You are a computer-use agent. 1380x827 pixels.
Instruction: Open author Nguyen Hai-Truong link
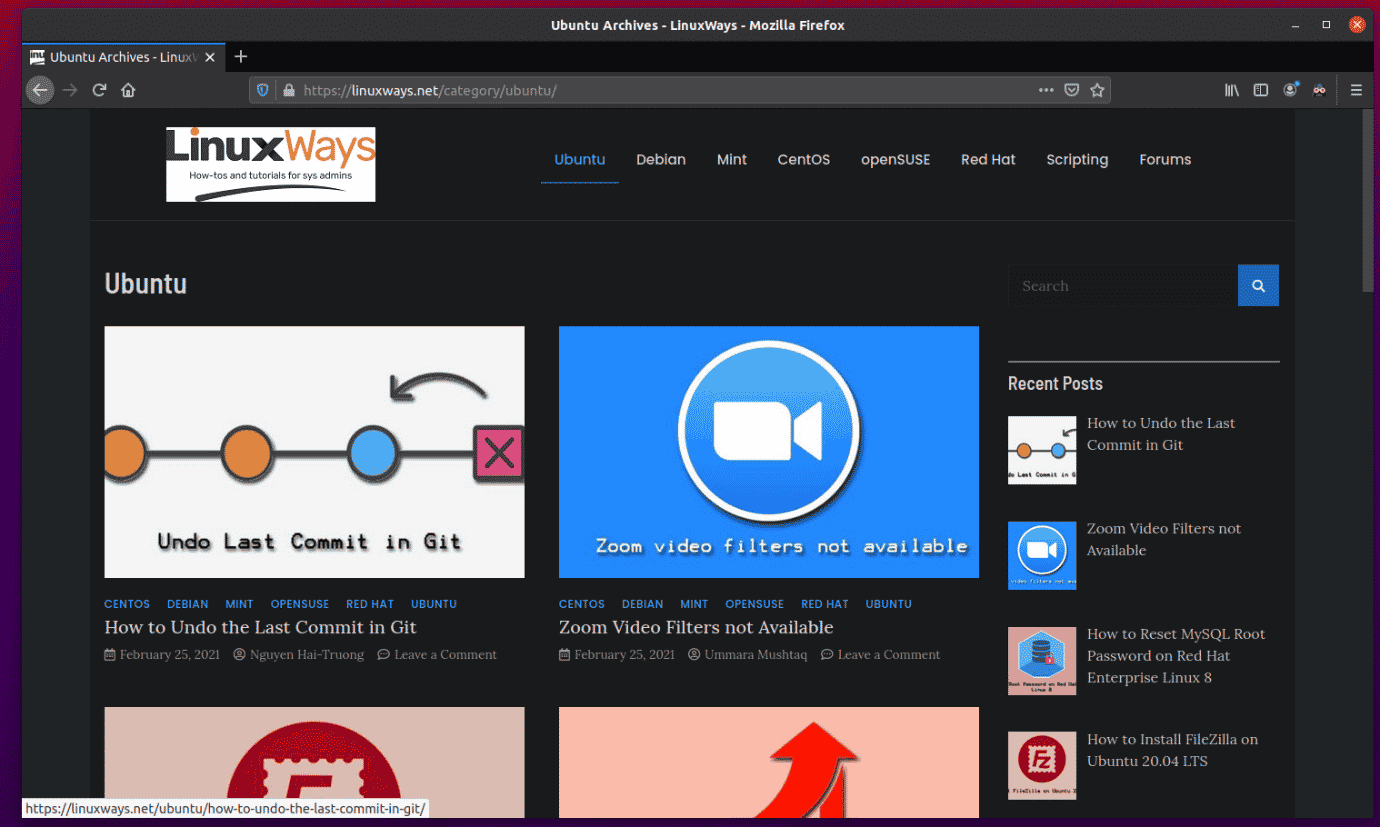307,655
